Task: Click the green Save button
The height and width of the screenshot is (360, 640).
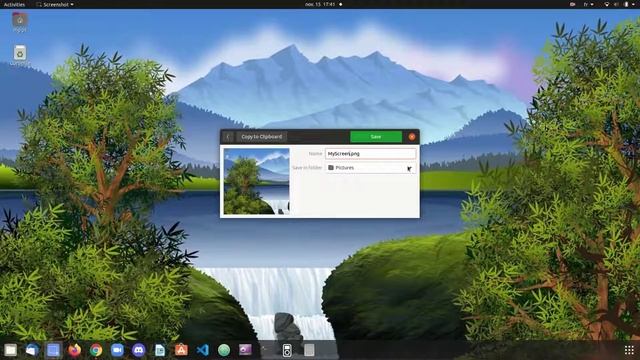Action: [x=376, y=137]
